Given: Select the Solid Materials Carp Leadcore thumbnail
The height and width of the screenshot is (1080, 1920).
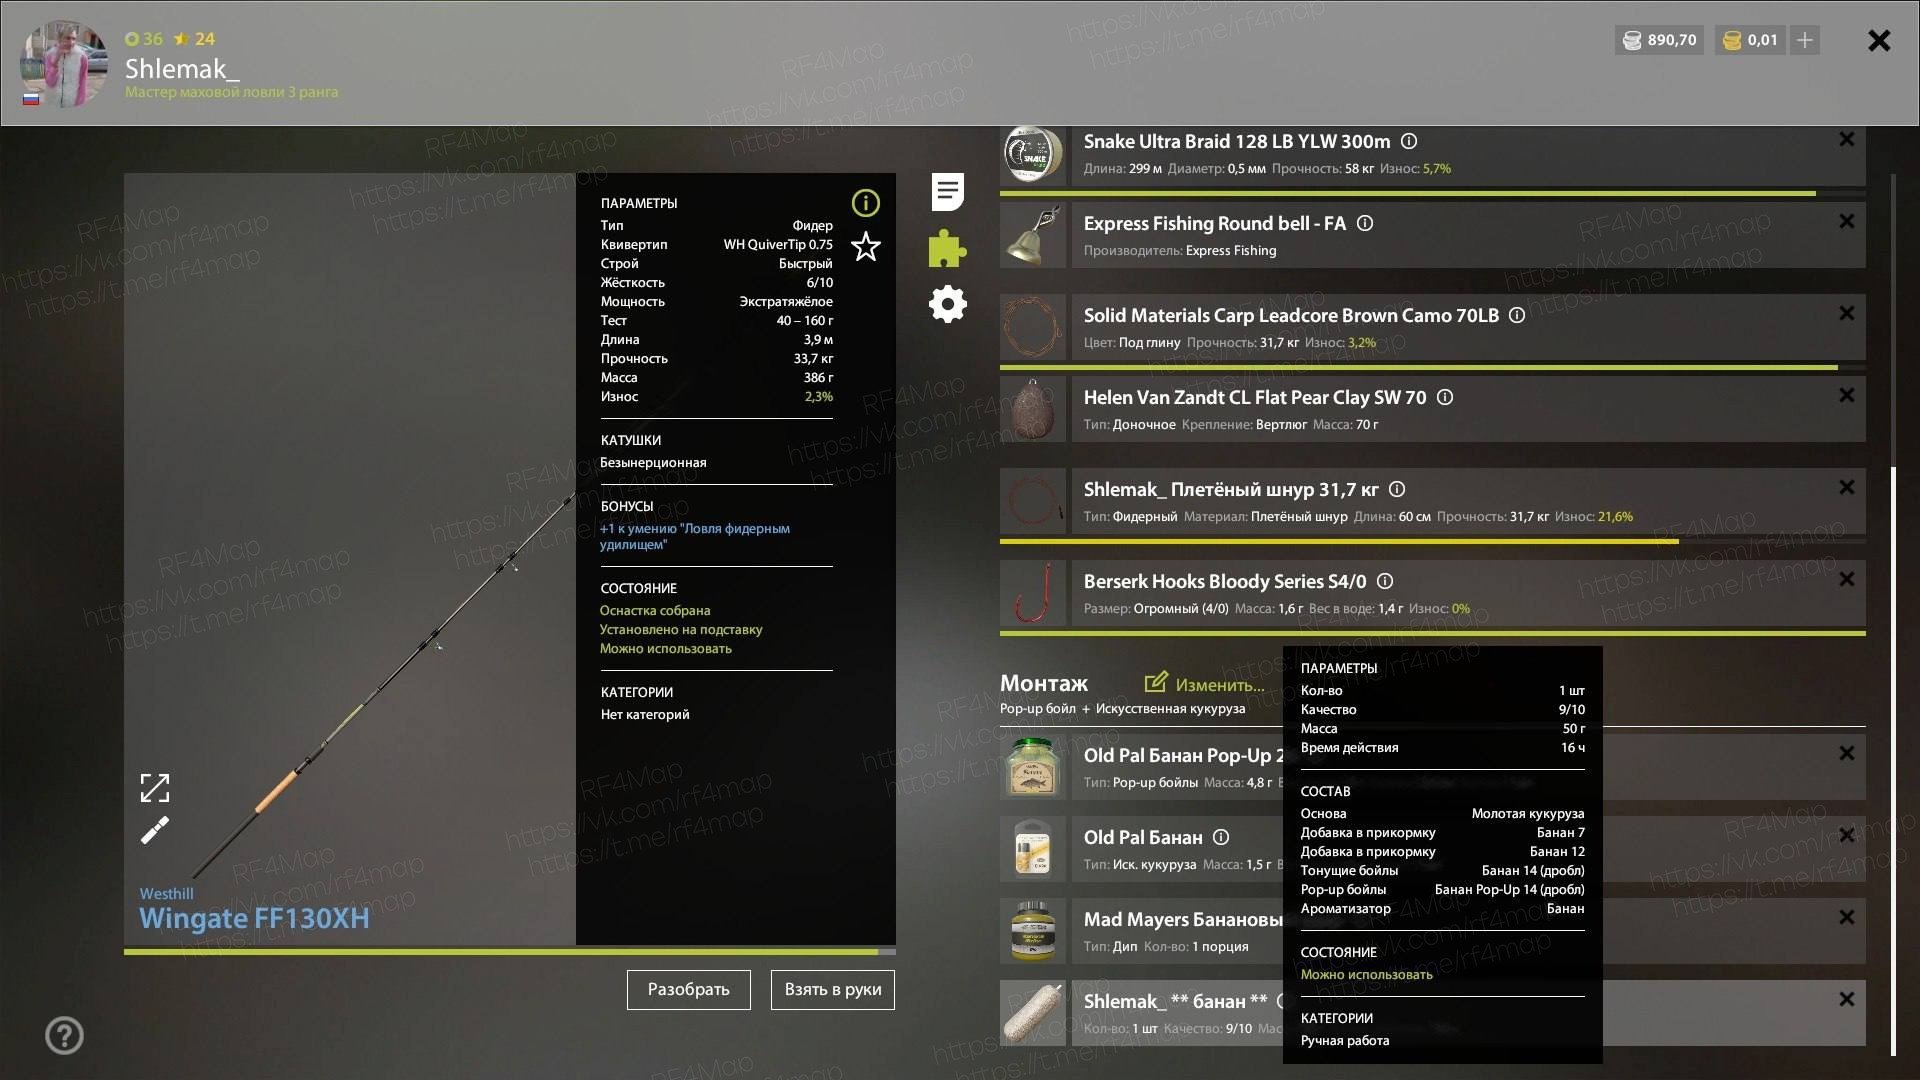Looking at the screenshot, I should tap(1033, 327).
